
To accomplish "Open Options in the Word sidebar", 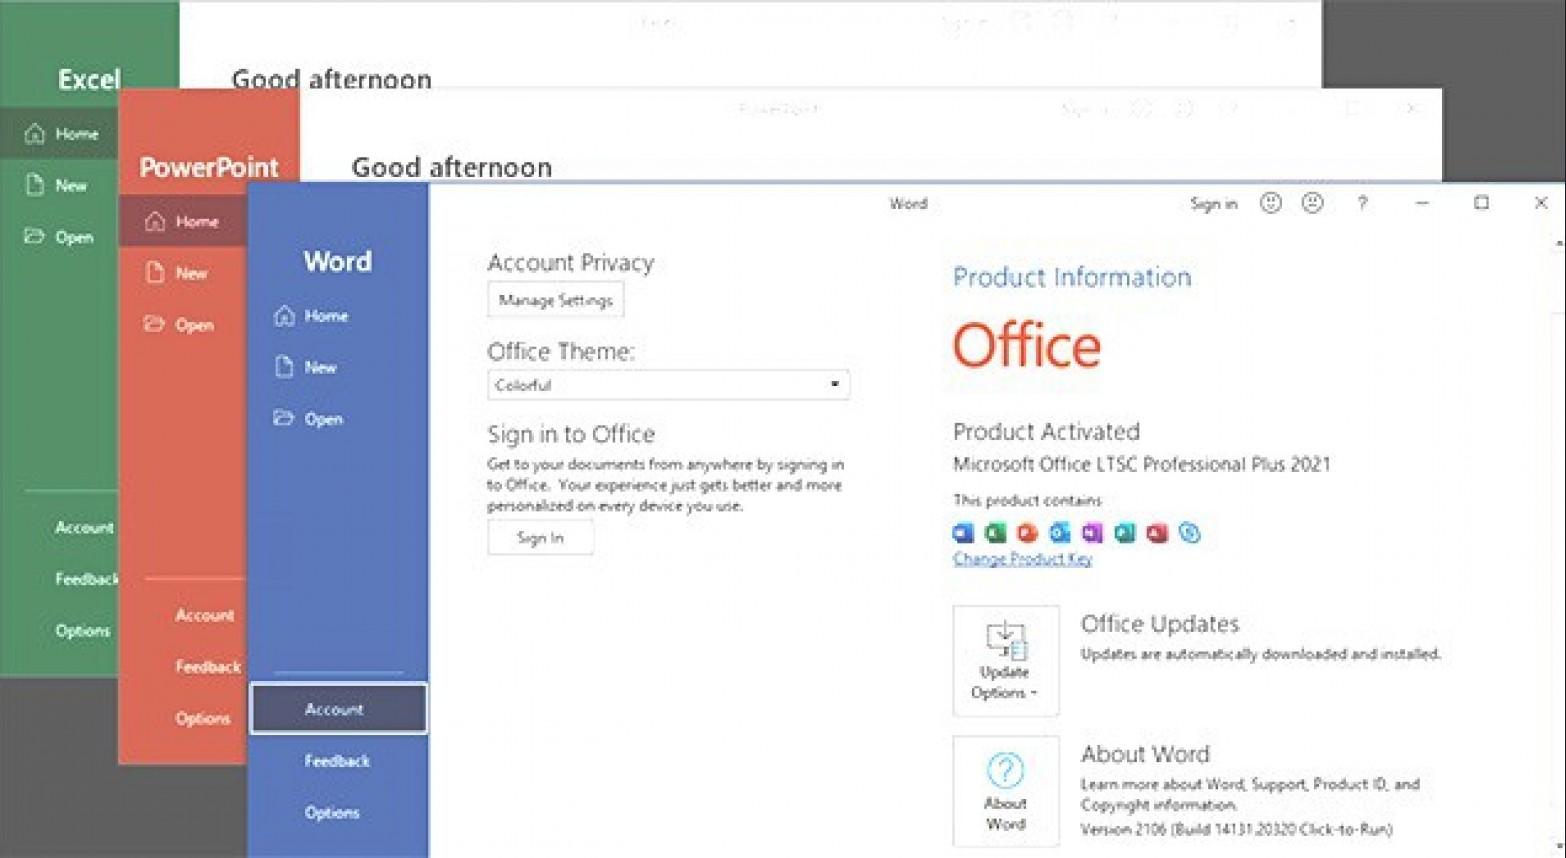I will [x=332, y=813].
